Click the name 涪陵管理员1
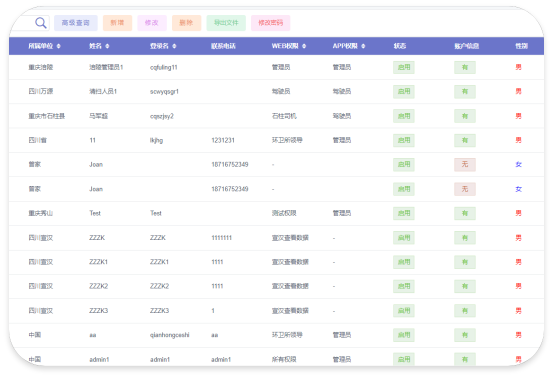 pyautogui.click(x=106, y=67)
